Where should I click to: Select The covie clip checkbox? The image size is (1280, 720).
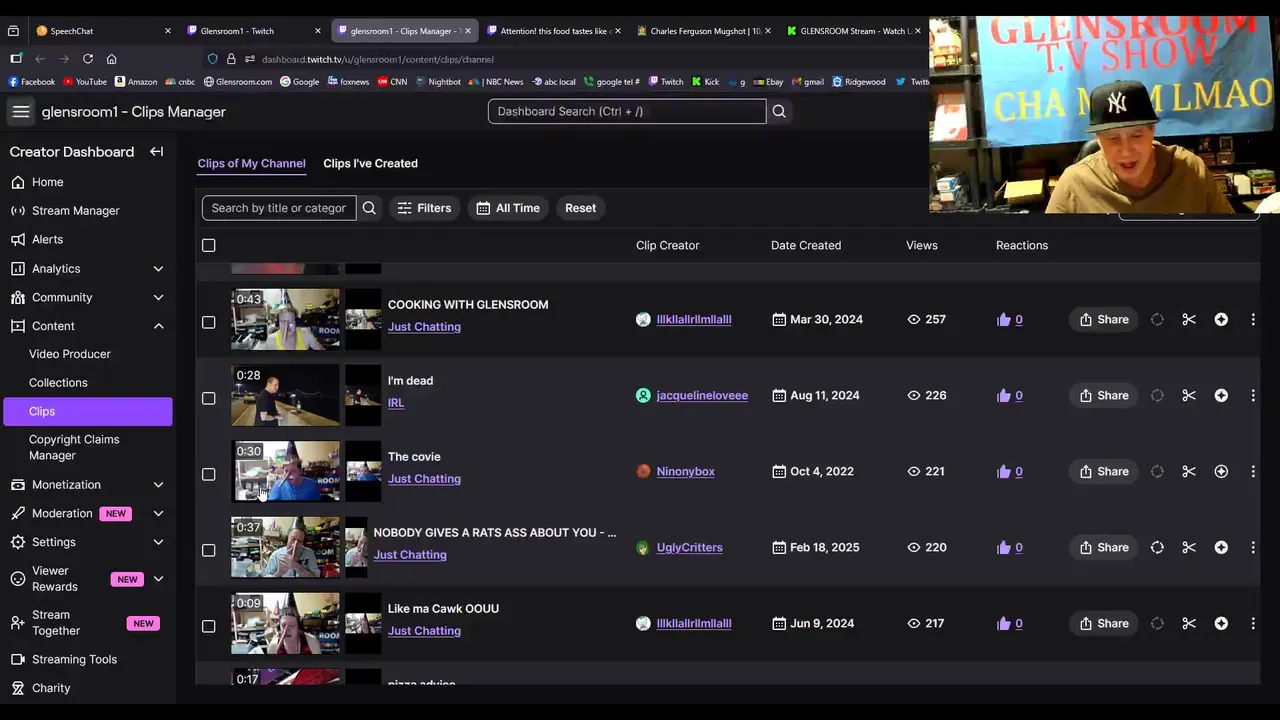pyautogui.click(x=208, y=474)
